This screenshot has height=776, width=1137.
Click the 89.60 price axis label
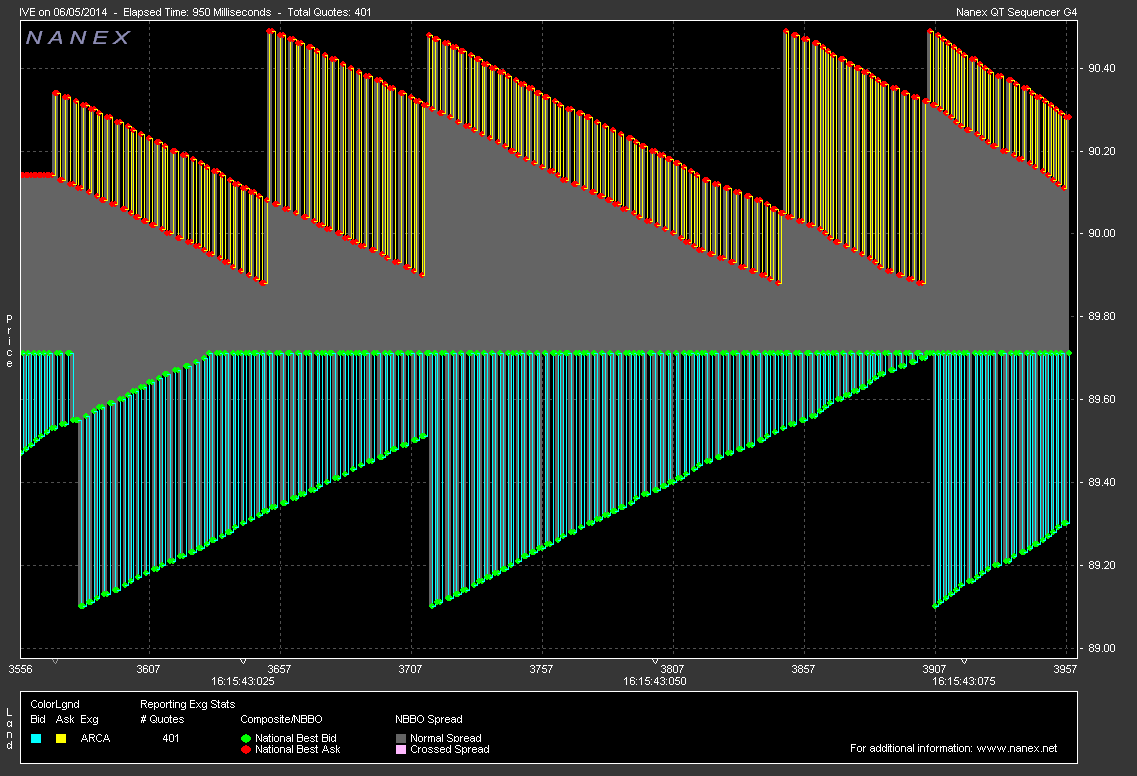click(x=1101, y=399)
